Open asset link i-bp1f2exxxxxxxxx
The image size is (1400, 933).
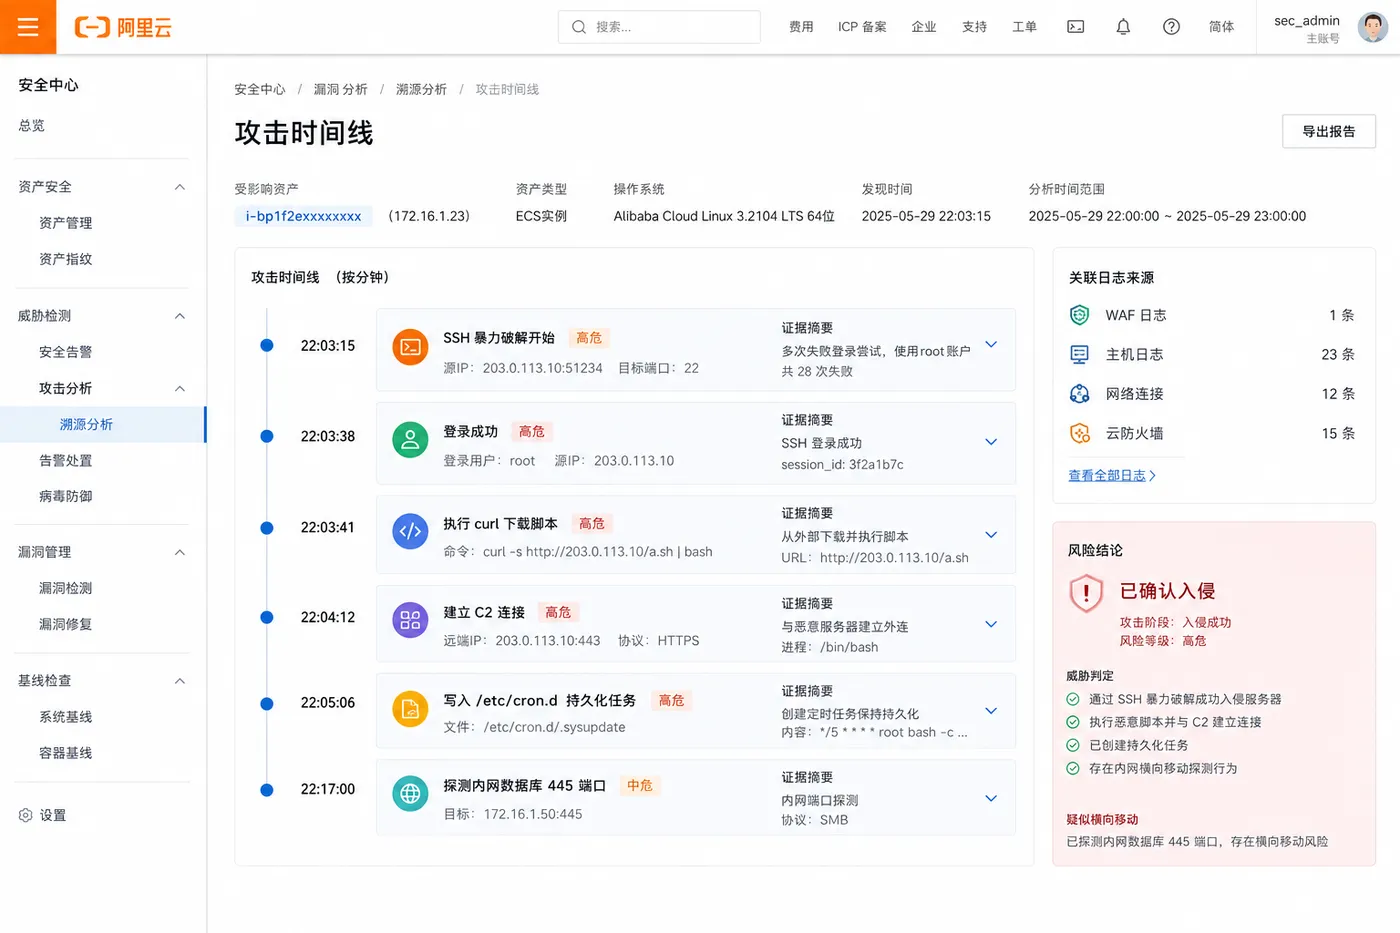303,216
